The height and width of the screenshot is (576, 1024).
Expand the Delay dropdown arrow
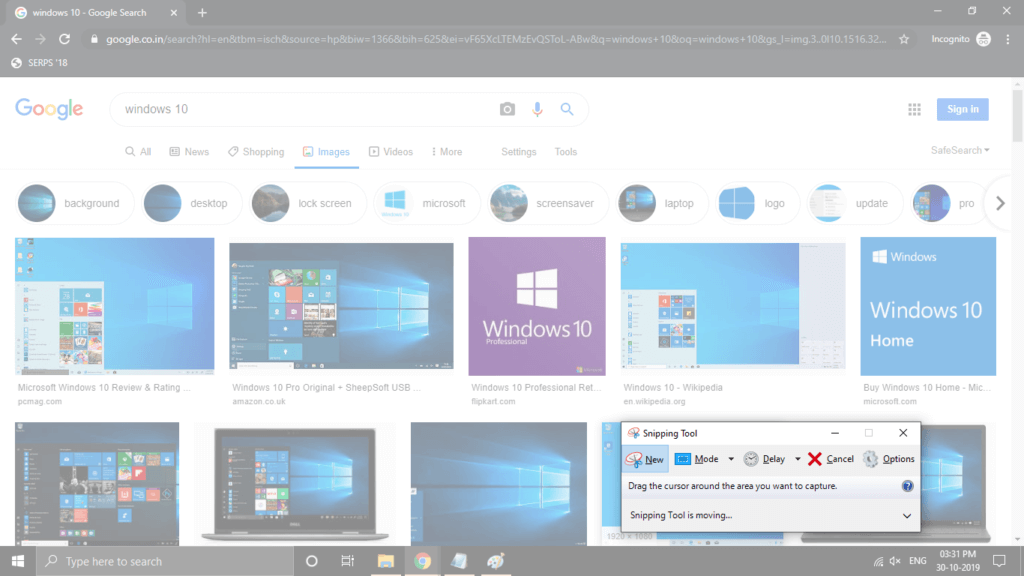point(797,459)
